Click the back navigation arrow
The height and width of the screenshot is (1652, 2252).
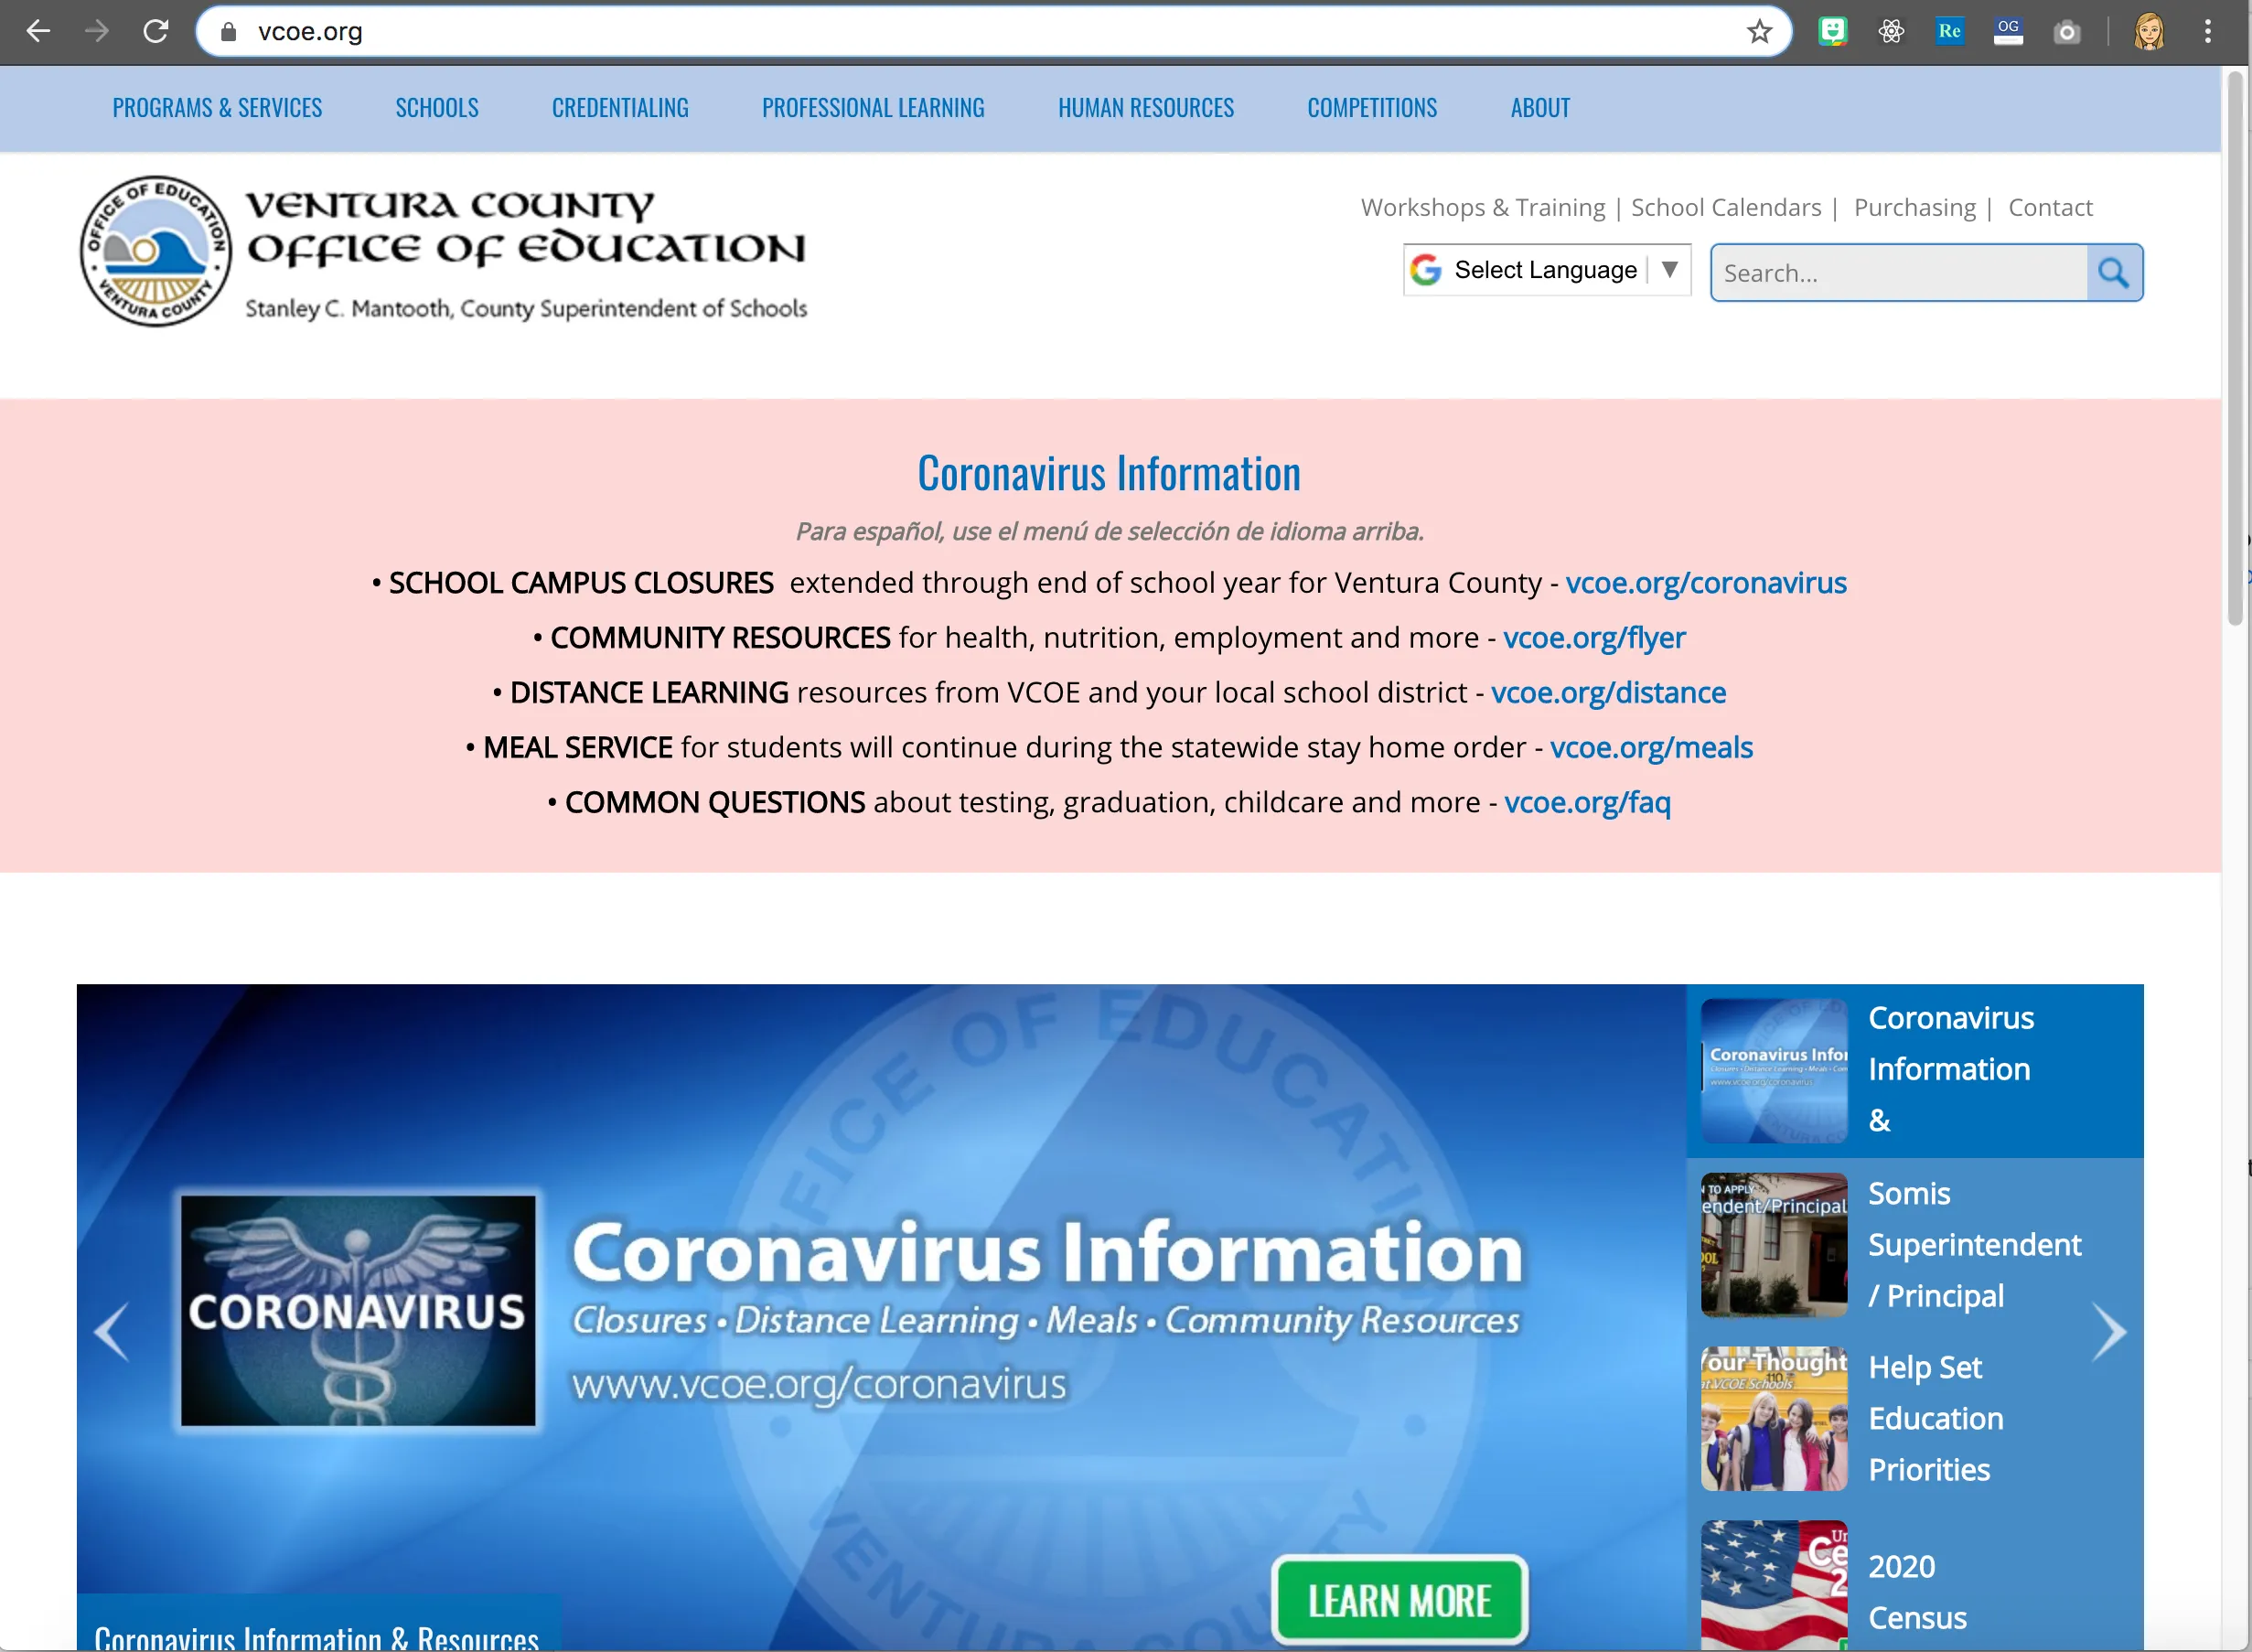click(x=39, y=31)
